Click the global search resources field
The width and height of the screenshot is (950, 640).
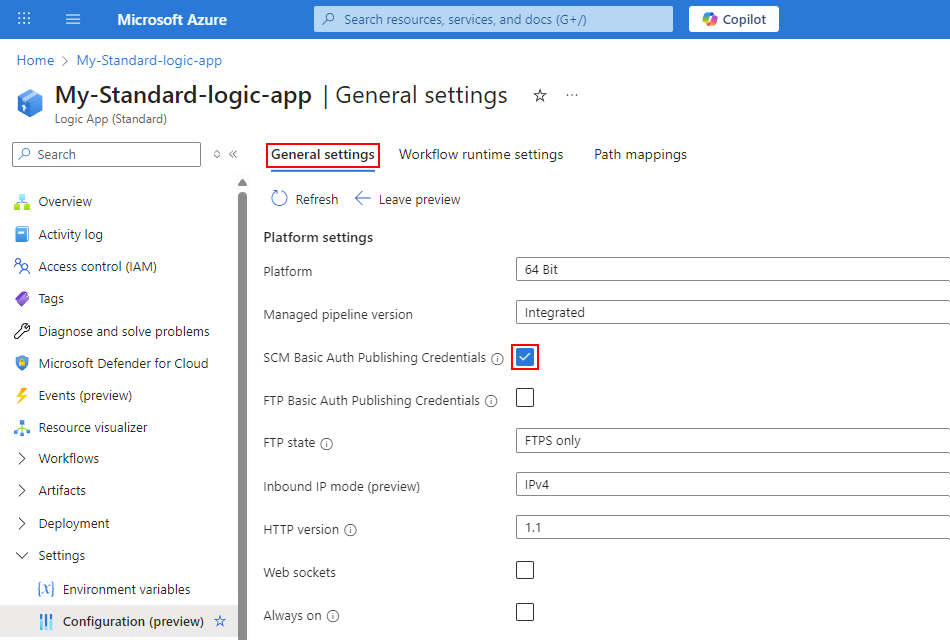(495, 19)
